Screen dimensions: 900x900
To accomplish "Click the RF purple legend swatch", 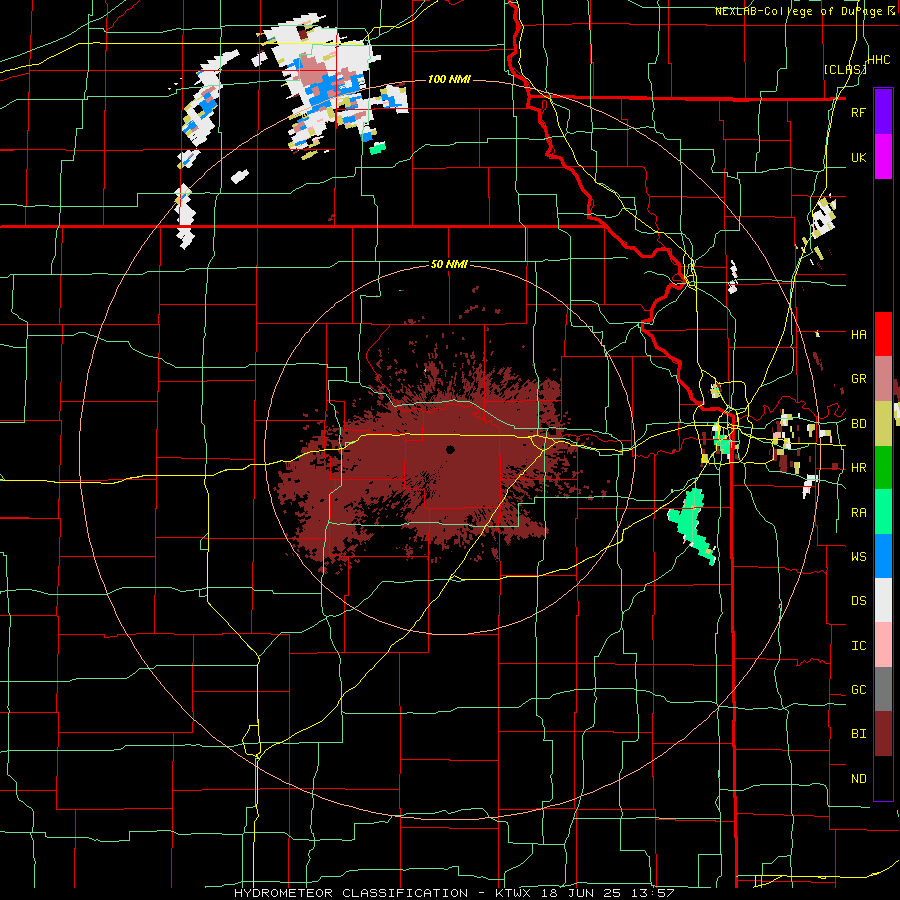I will (x=883, y=111).
